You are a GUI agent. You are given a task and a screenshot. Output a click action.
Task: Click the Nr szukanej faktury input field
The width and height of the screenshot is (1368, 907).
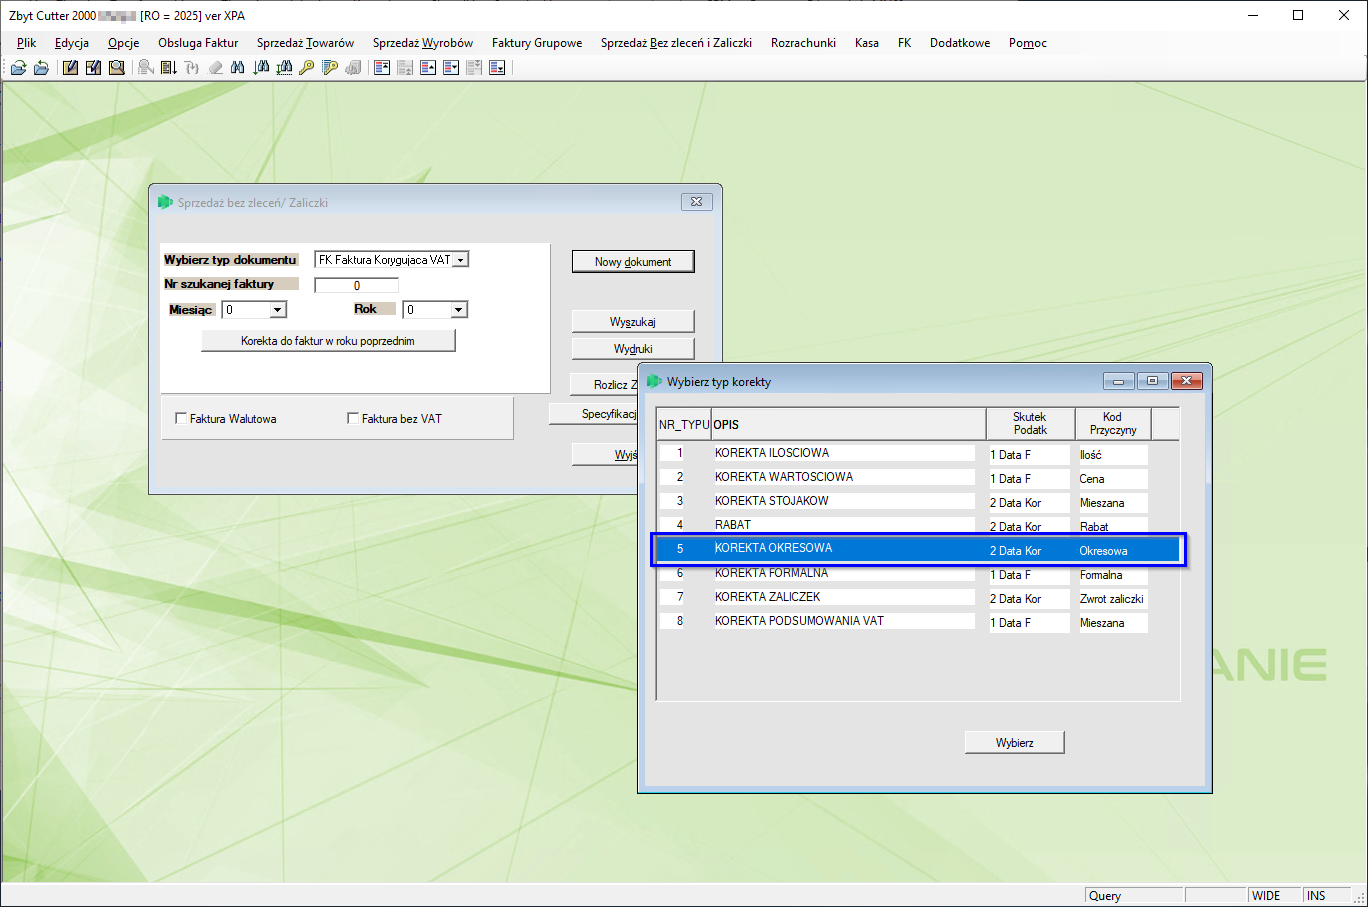[x=356, y=285]
